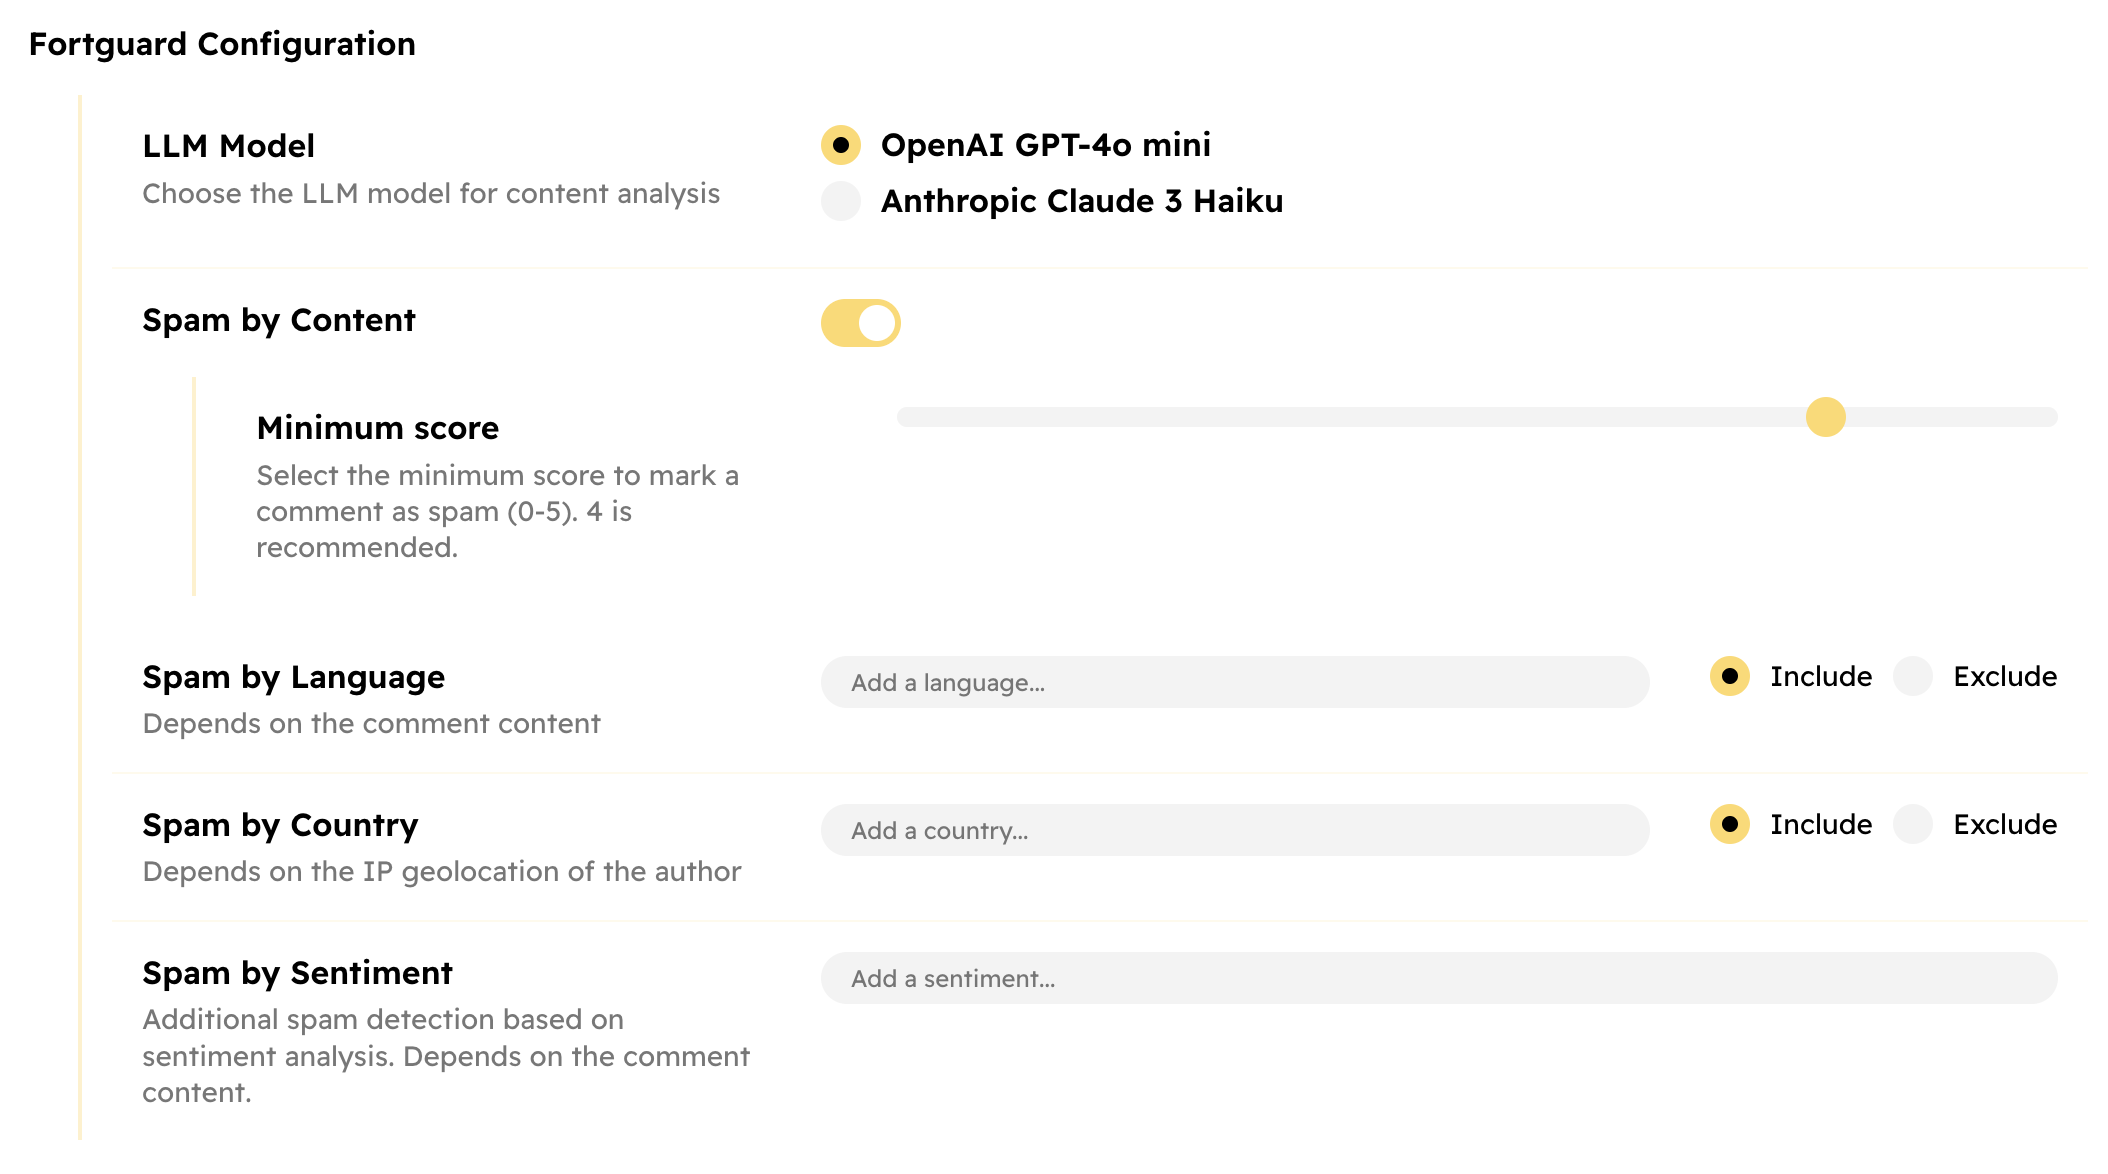
Task: Select the OpenAI GPT-4o mini radio button
Action: coord(841,145)
